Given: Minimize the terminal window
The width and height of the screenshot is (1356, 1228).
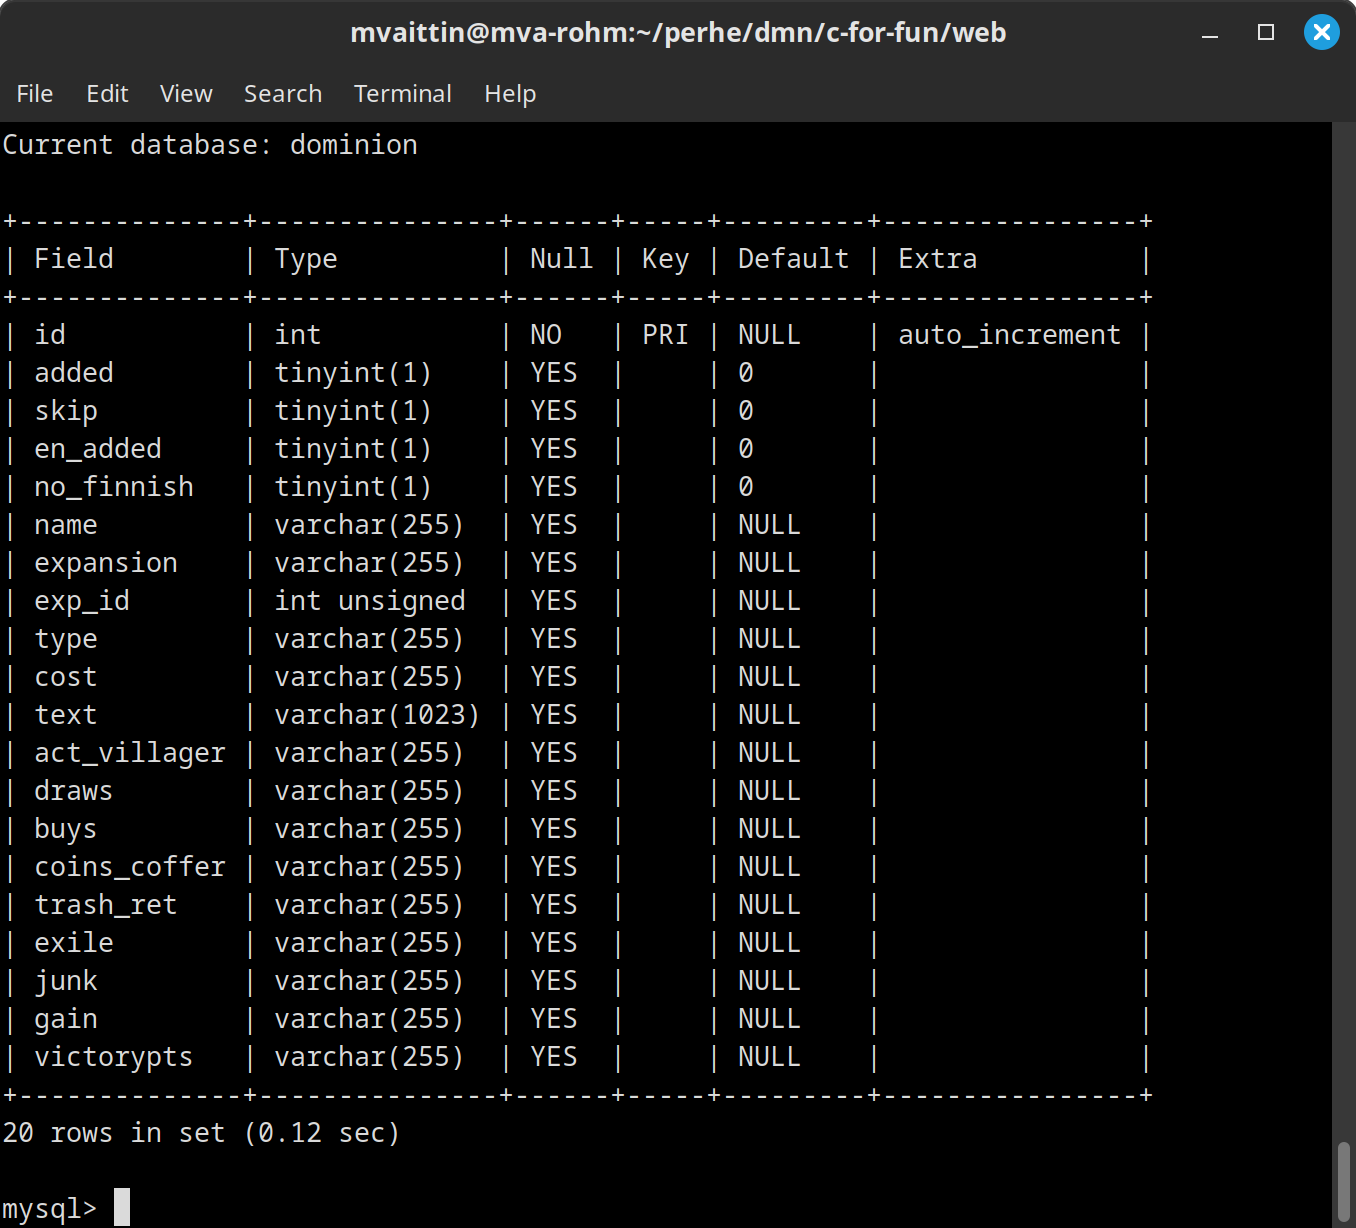Looking at the screenshot, I should tap(1210, 33).
